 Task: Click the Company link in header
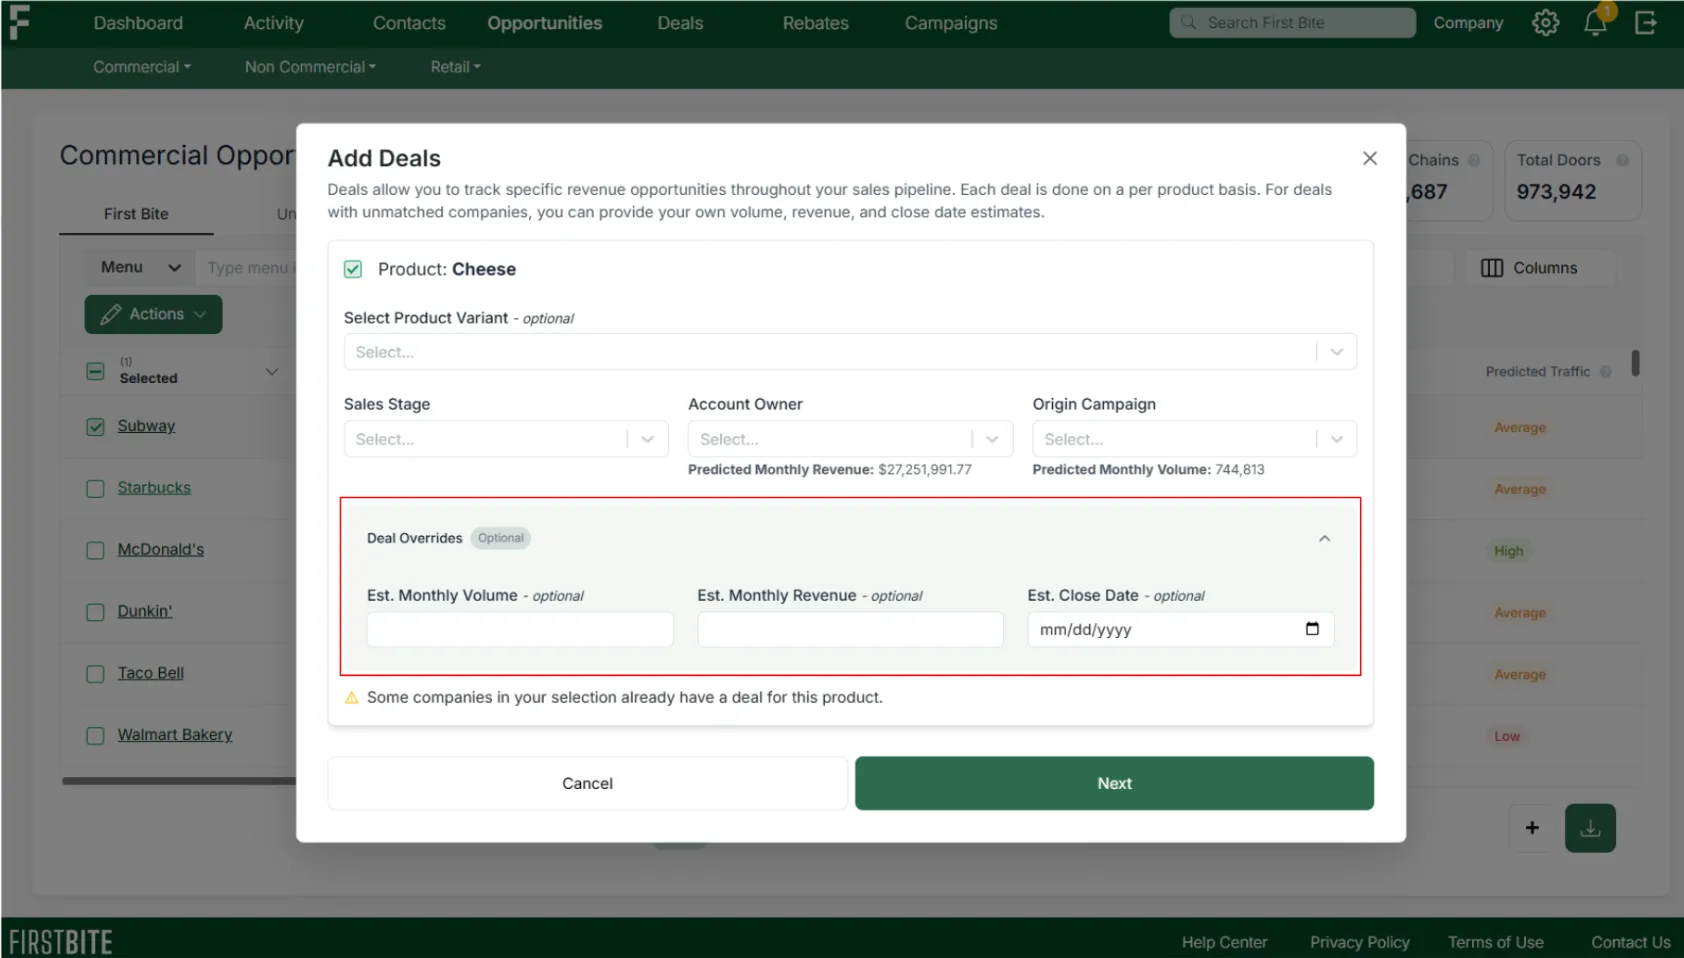pyautogui.click(x=1468, y=23)
